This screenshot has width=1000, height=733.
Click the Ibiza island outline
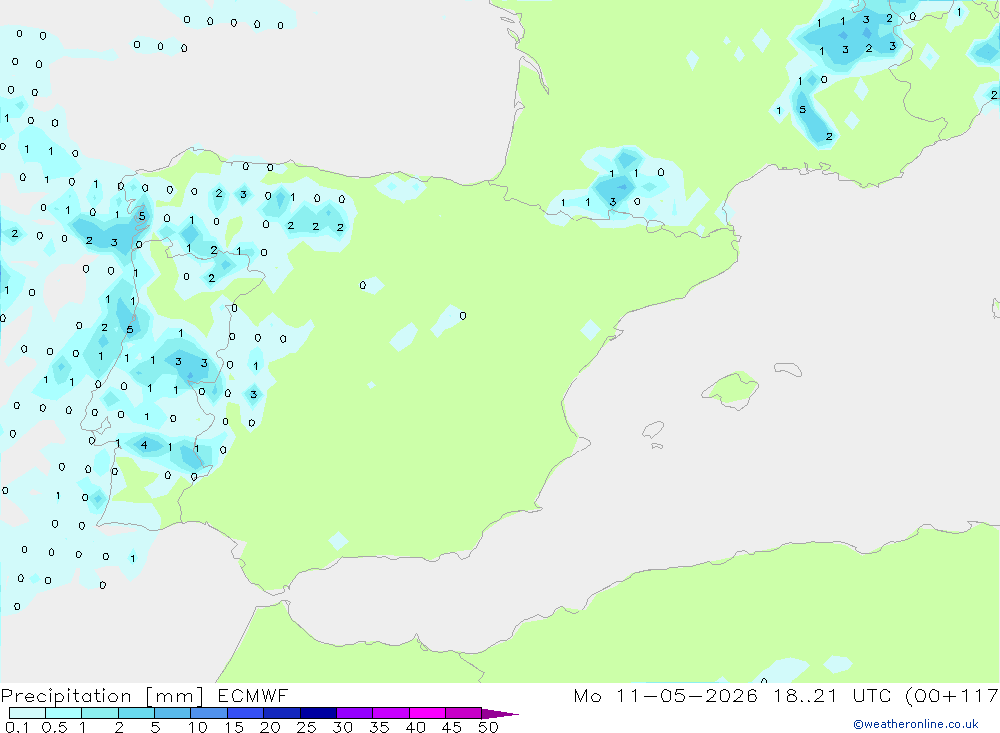pos(653,429)
